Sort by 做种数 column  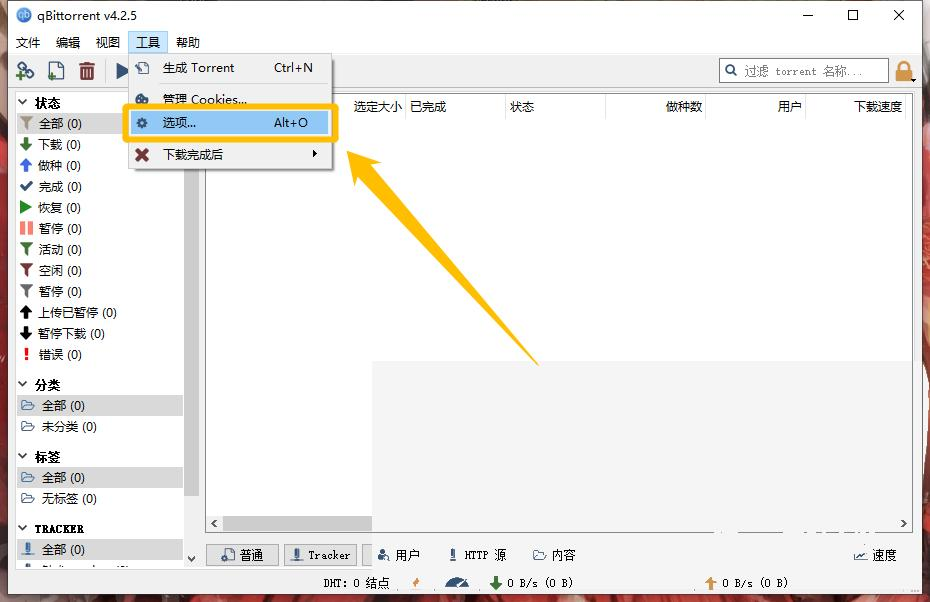coord(655,107)
